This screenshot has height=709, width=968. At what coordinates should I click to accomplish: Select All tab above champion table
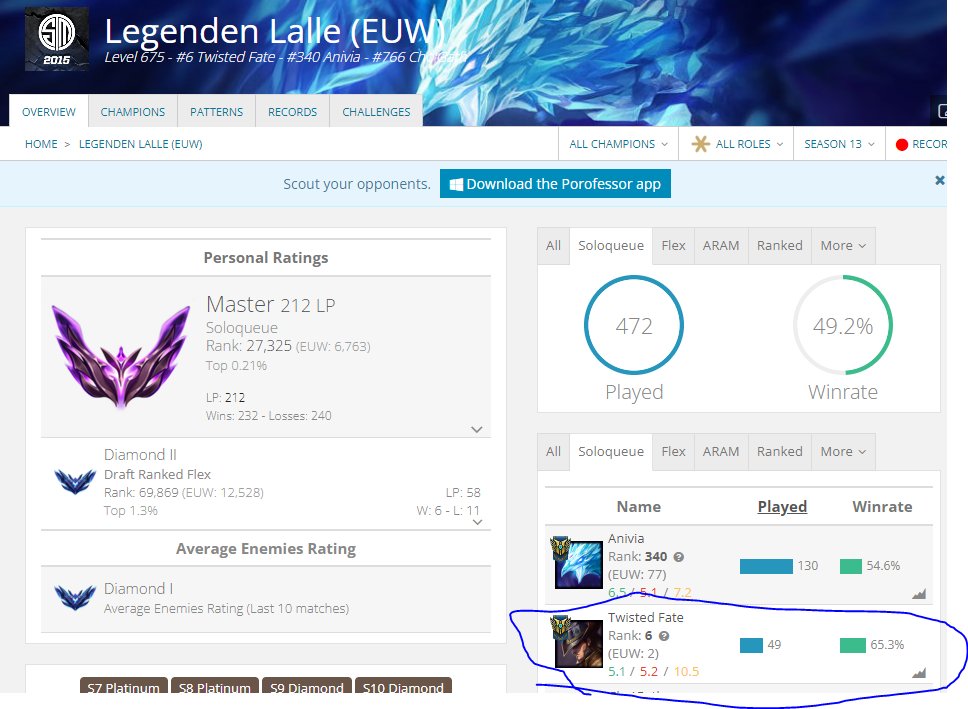(x=553, y=452)
